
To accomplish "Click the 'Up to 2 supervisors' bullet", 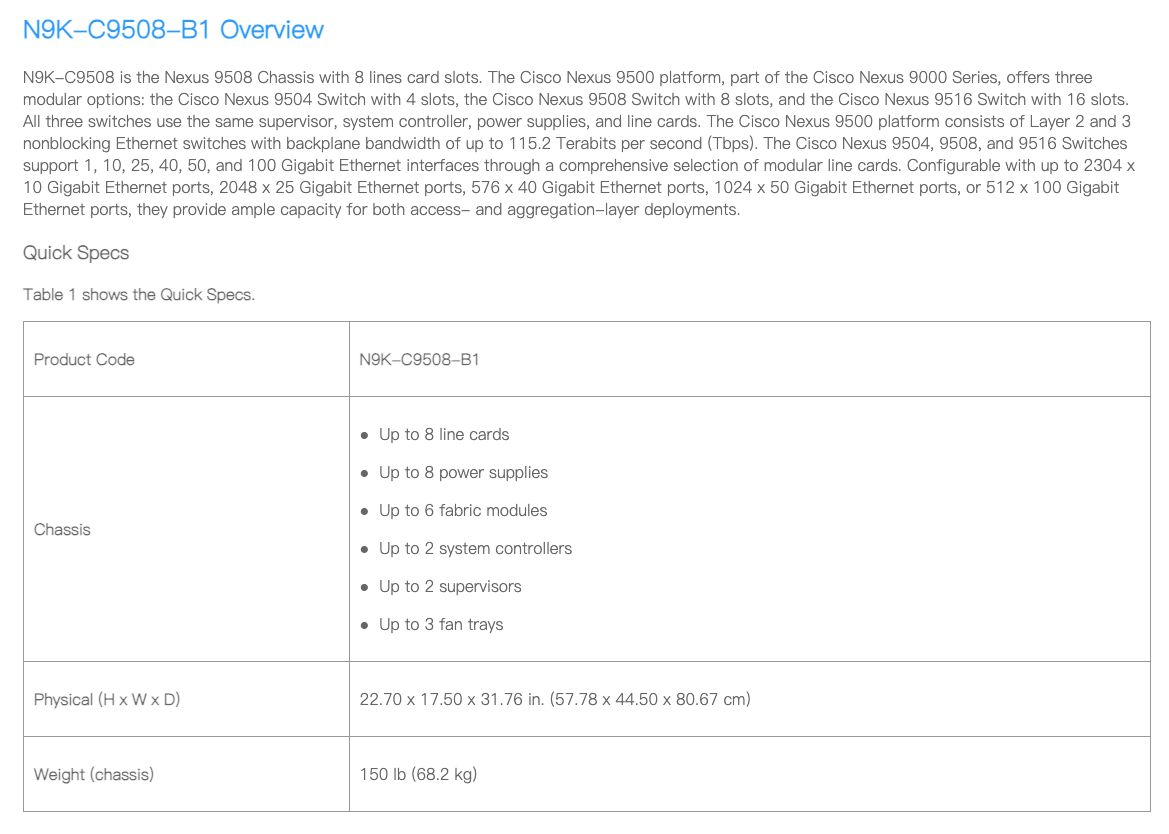I will [x=450, y=587].
